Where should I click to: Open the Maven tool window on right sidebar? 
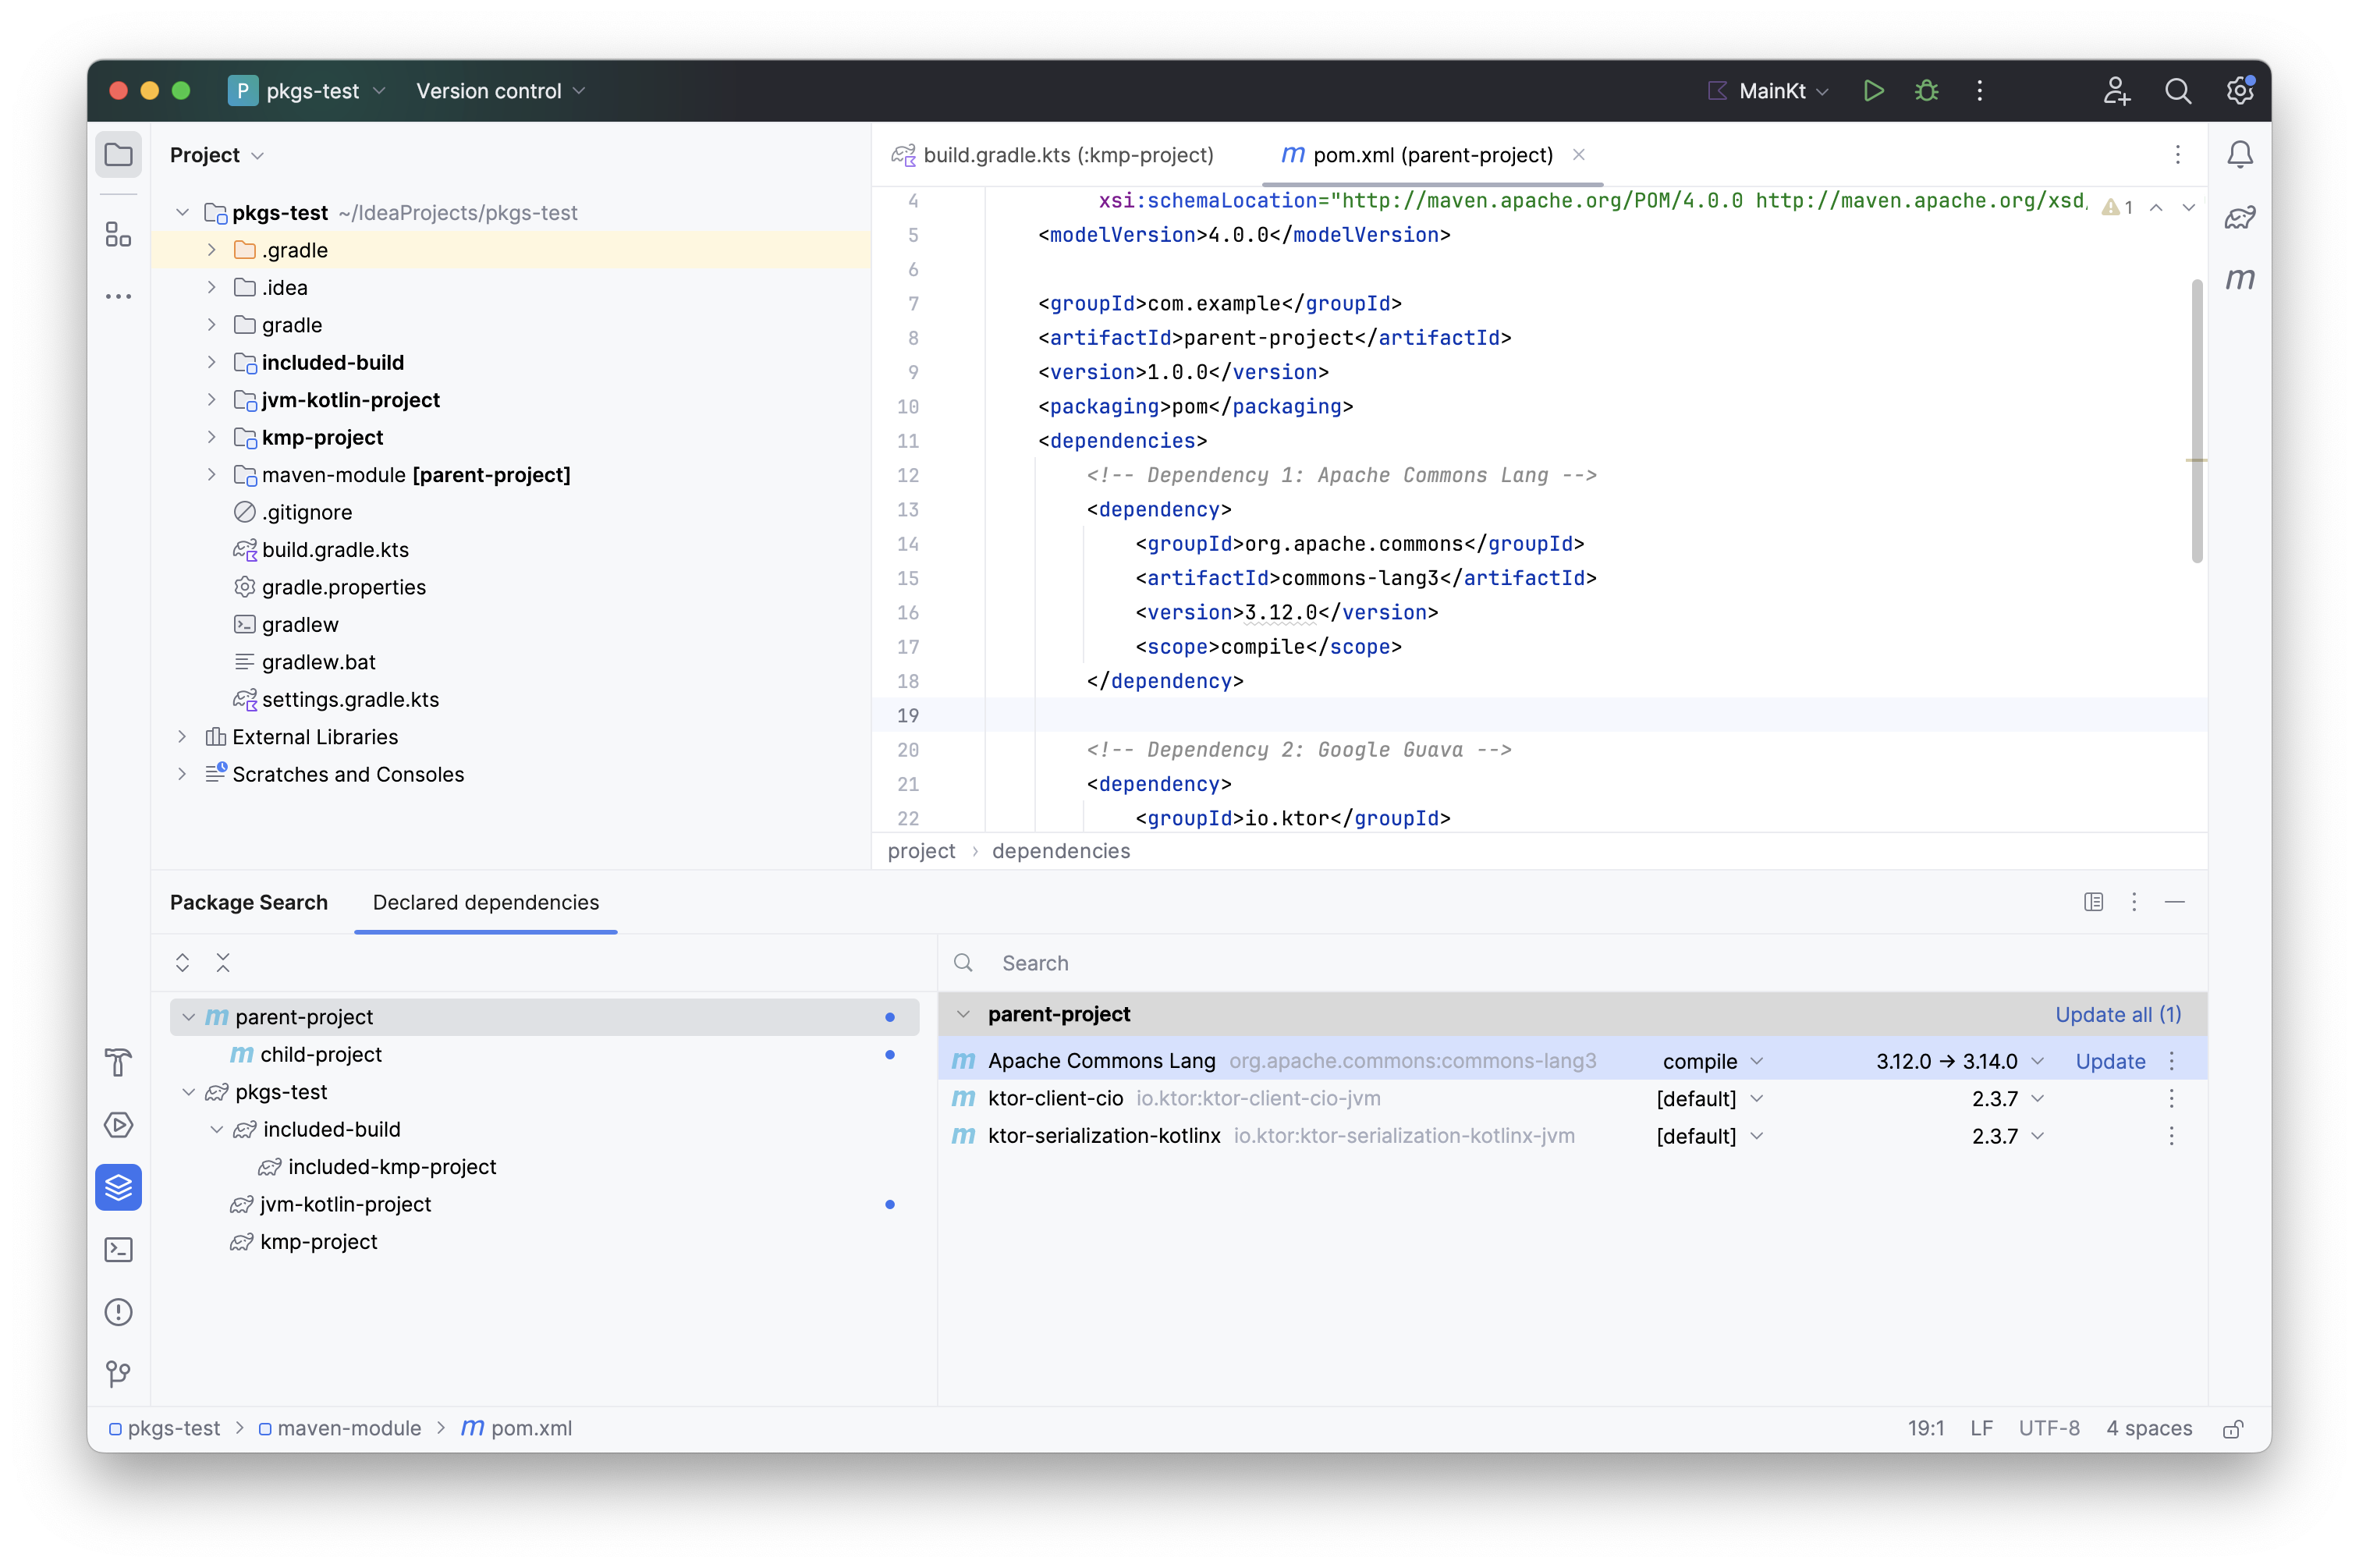pyautogui.click(x=2239, y=279)
